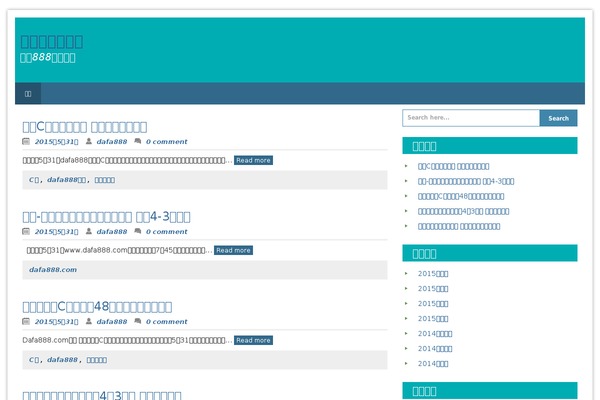Click the calendar icon of the C…48 post
The image size is (600, 400).
point(26,321)
